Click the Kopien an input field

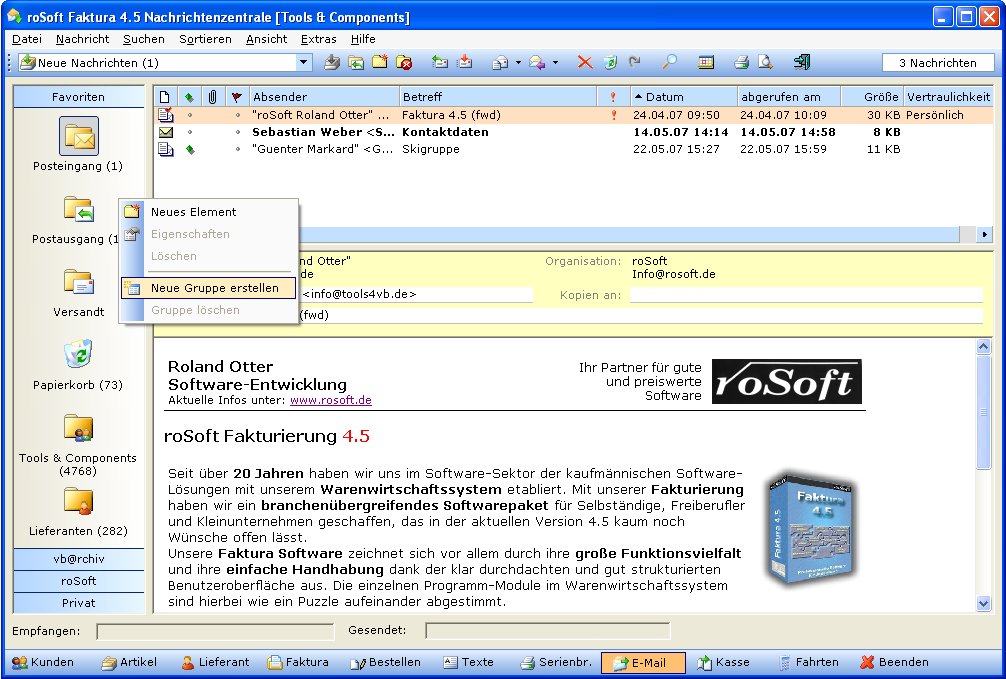805,296
